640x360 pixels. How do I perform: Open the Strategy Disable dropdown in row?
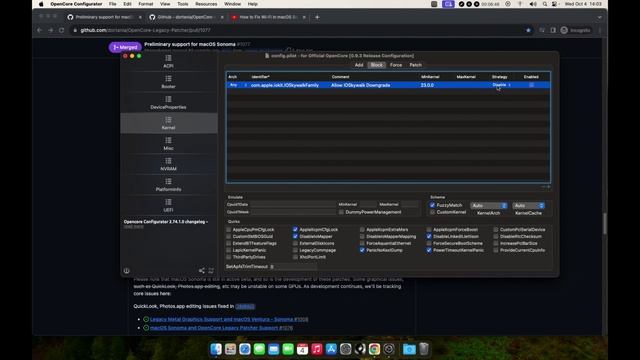(502, 85)
